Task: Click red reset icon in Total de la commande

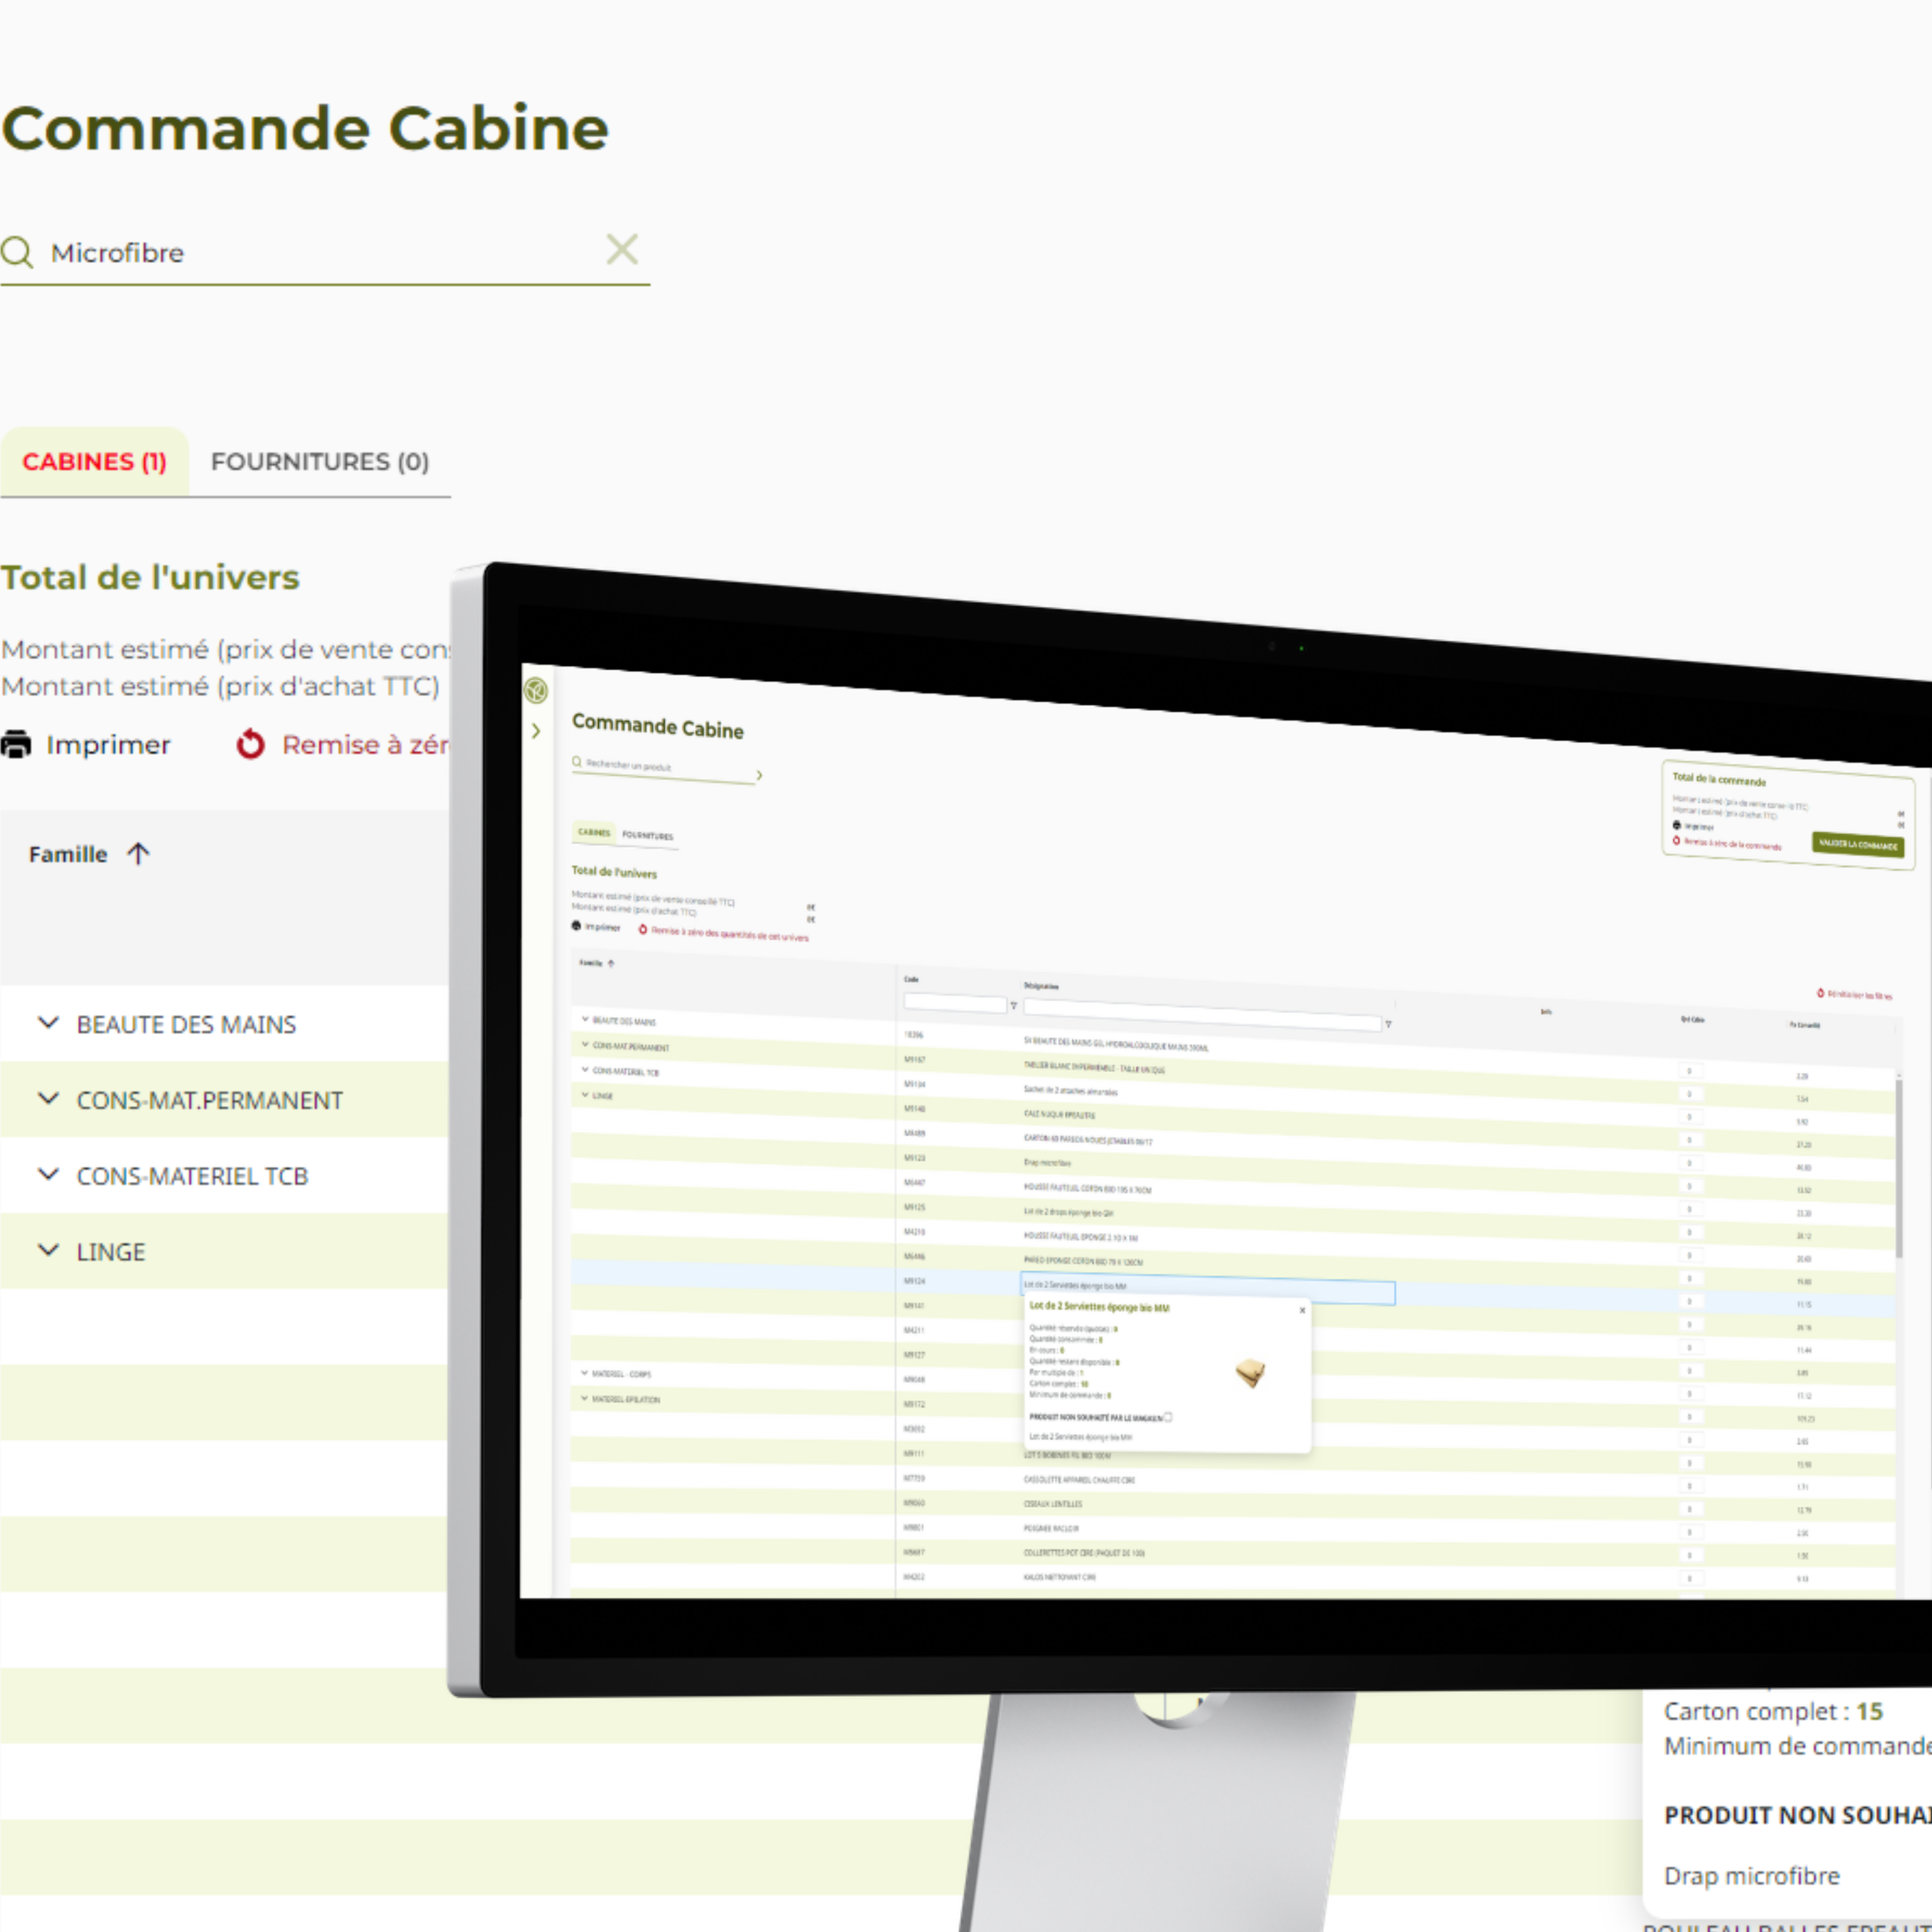Action: [1677, 840]
